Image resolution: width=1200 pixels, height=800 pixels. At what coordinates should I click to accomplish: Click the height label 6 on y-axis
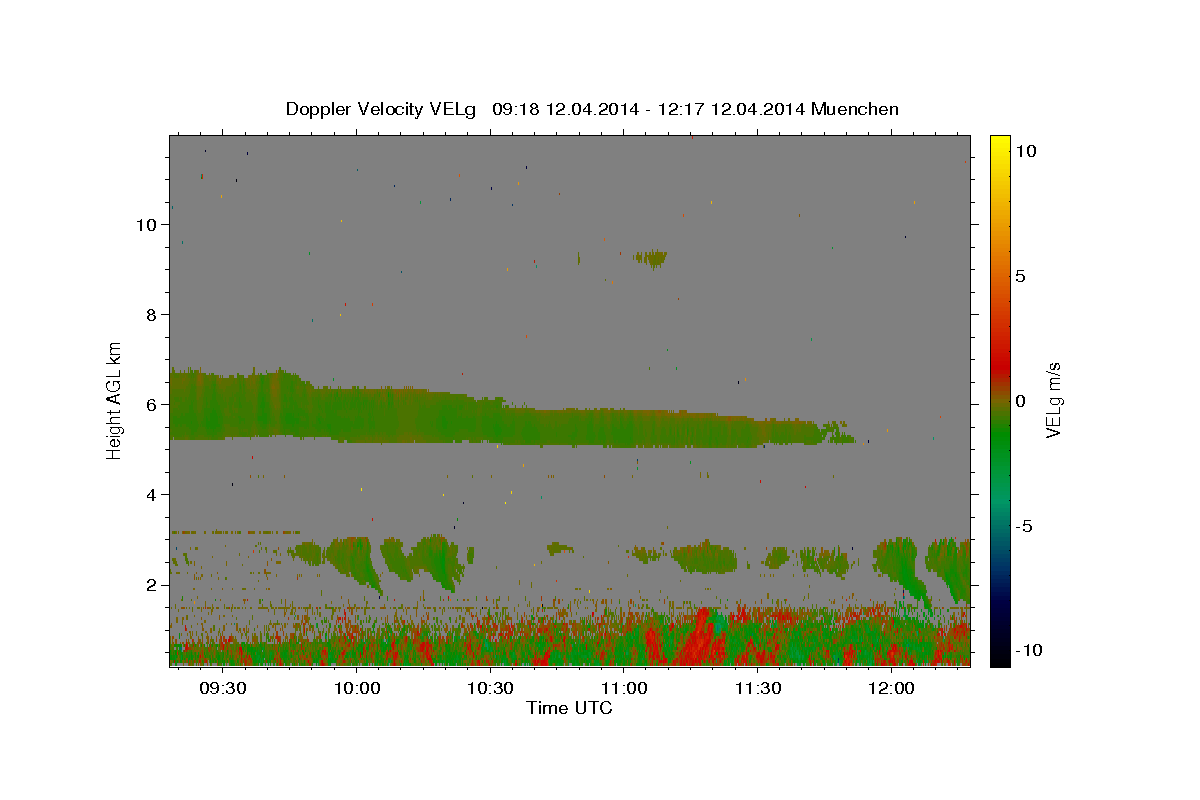pos(150,405)
